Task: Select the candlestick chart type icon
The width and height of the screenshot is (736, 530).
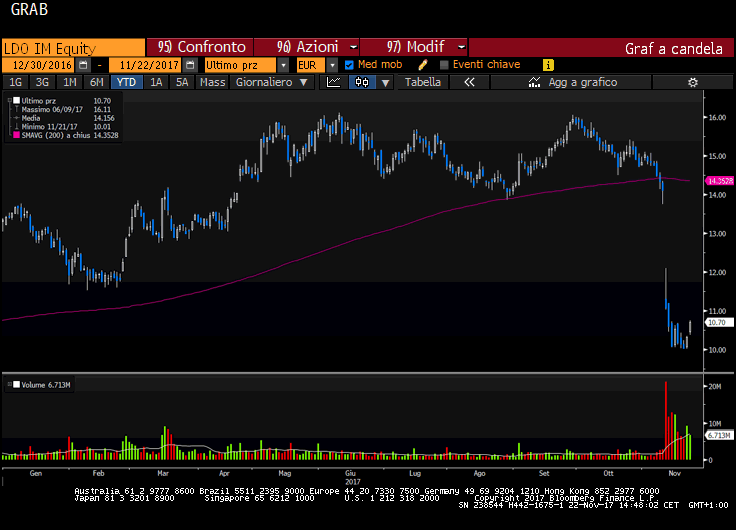Action: tap(360, 83)
